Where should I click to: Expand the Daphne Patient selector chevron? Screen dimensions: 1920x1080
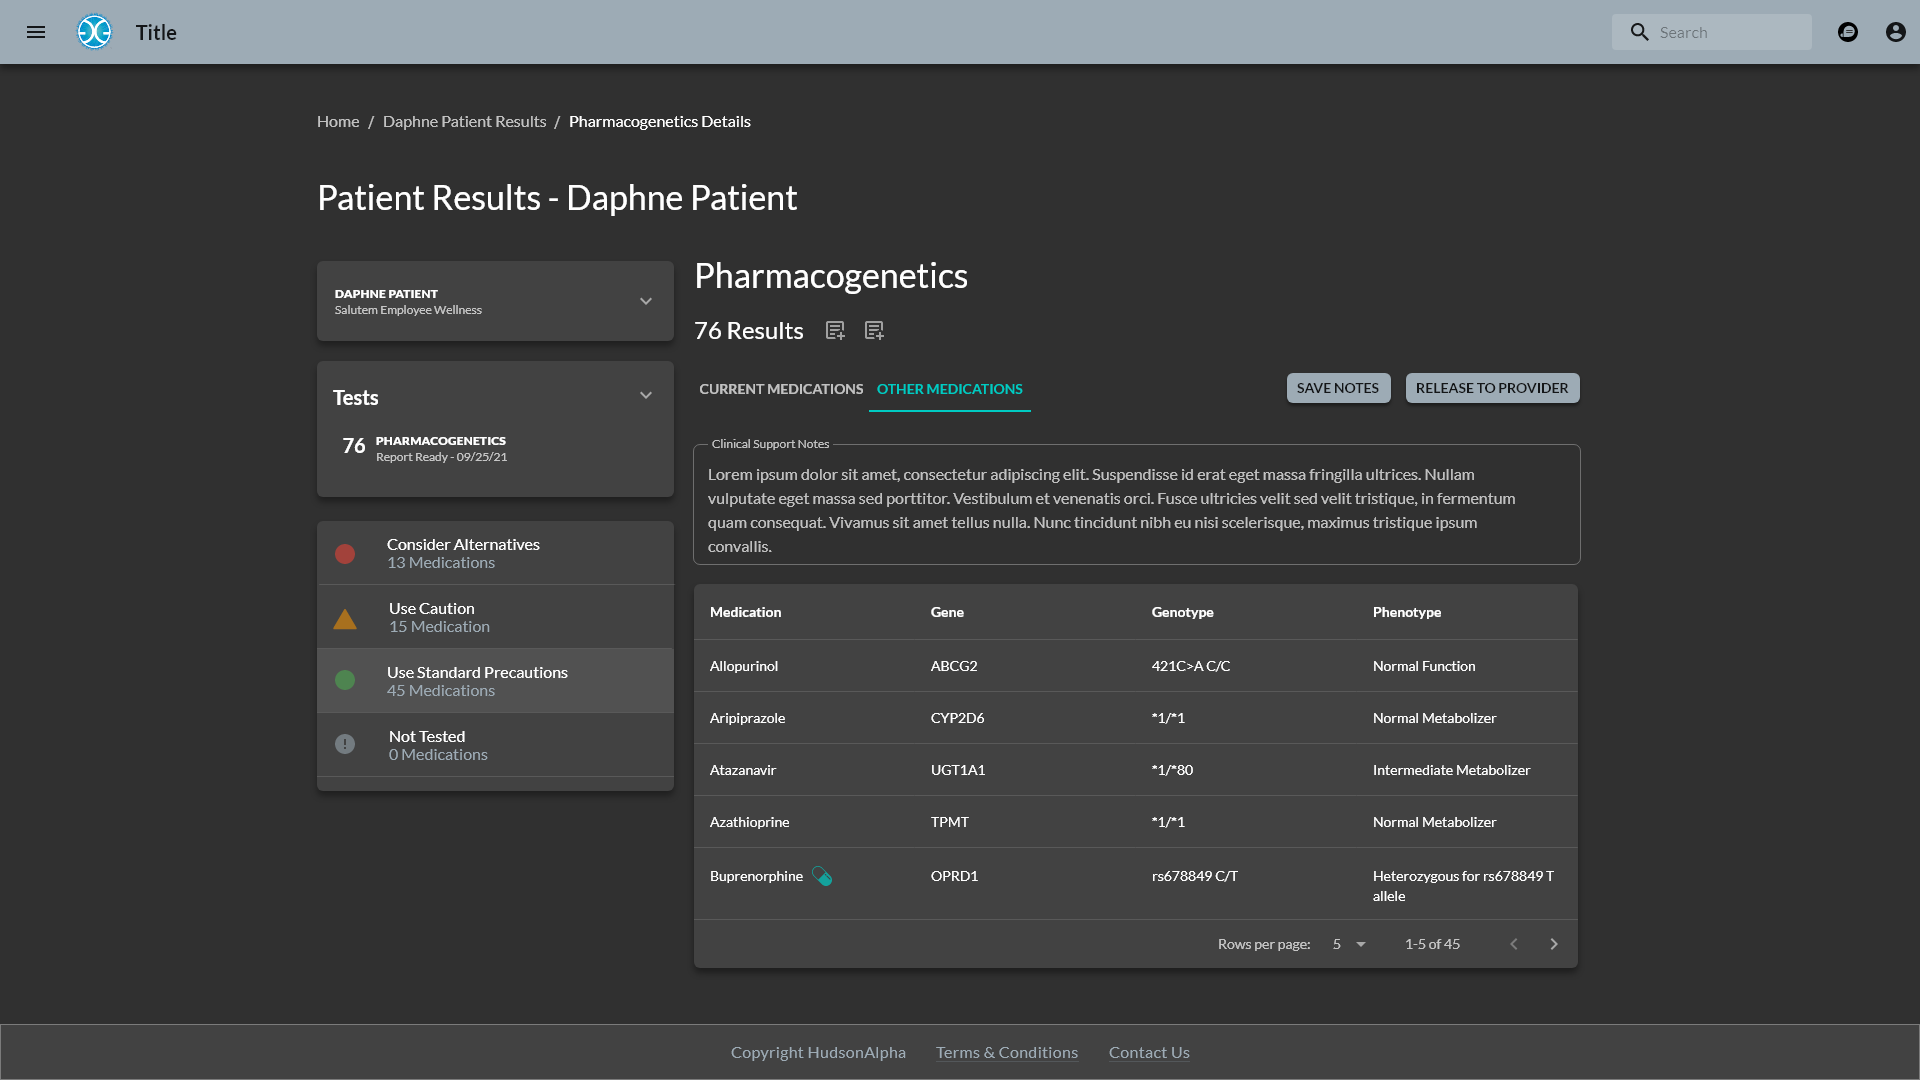point(646,301)
